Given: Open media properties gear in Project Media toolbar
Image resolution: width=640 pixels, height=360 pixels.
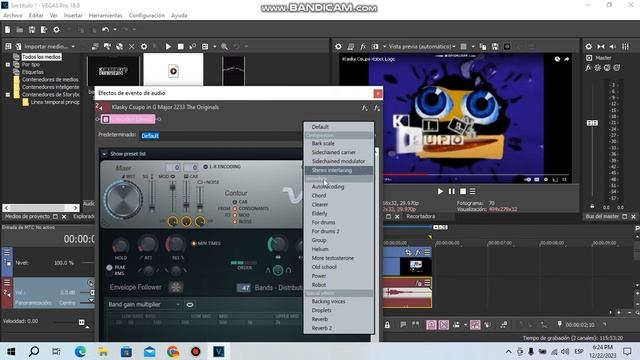Looking at the screenshot, I should pyautogui.click(x=144, y=47).
